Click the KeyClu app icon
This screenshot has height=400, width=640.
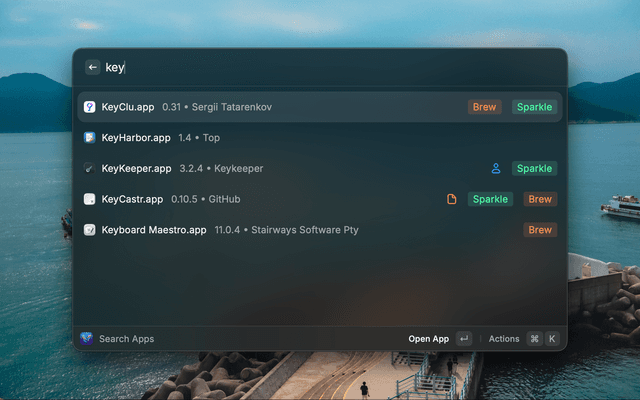[x=89, y=107]
